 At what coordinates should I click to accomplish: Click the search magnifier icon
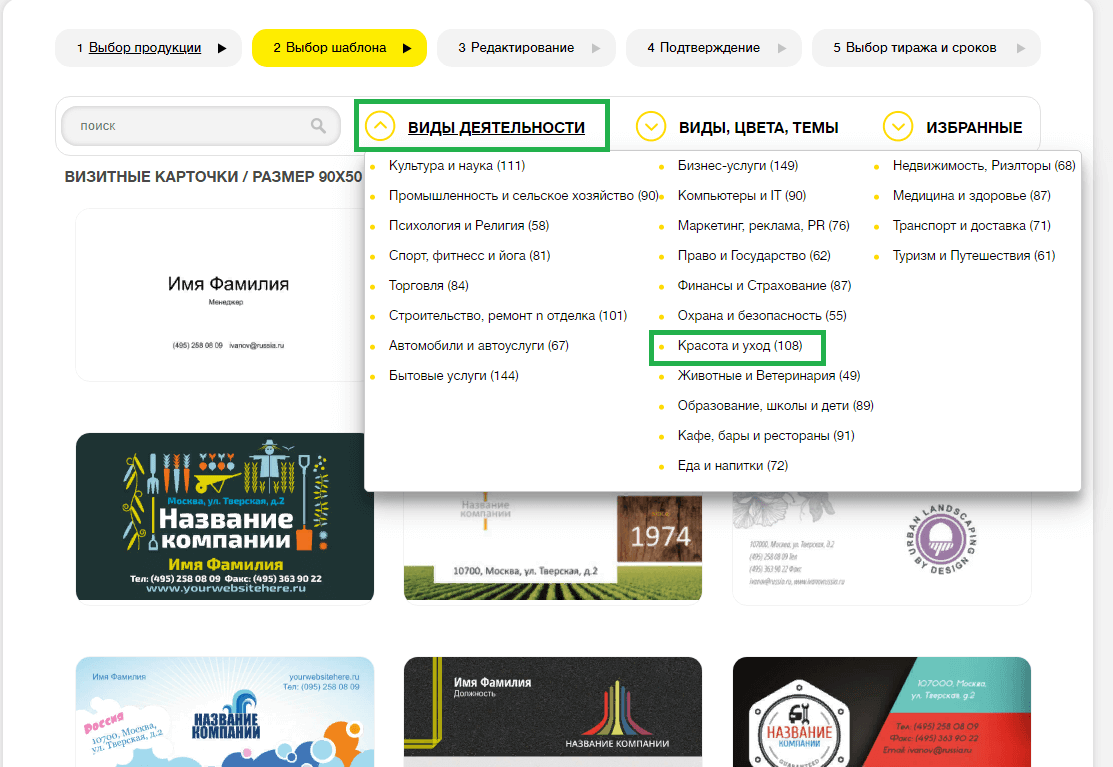(318, 126)
